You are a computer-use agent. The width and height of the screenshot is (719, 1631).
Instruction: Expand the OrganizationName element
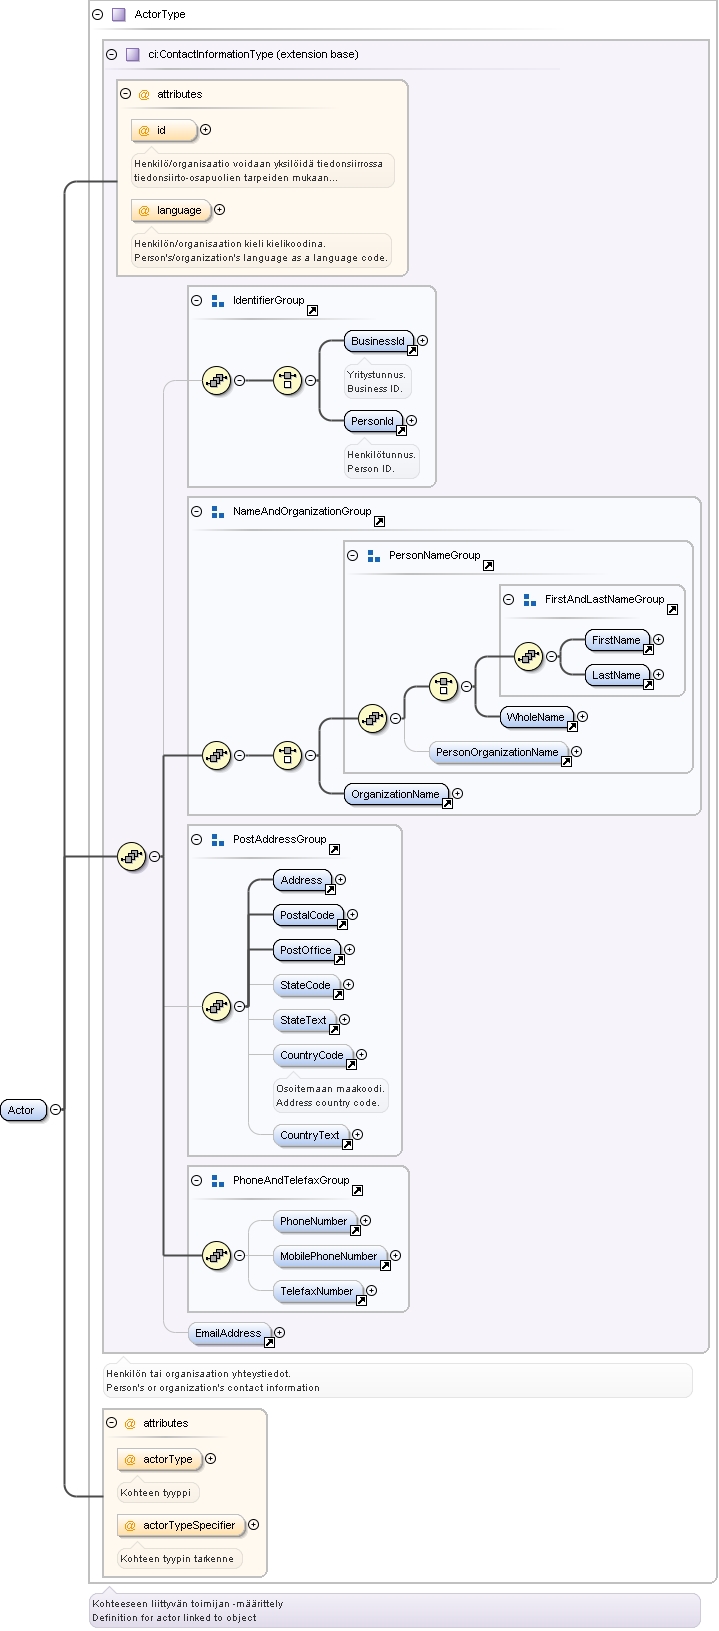[457, 794]
